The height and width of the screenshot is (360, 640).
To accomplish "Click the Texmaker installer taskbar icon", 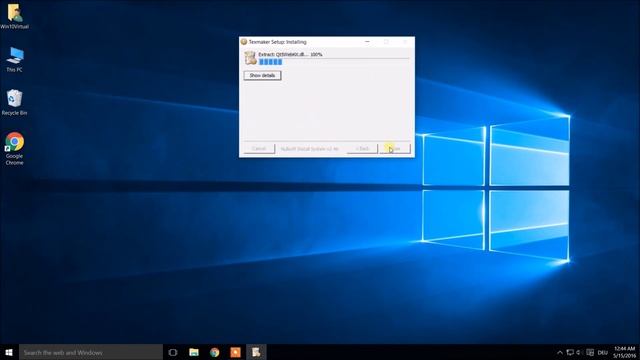I will coord(256,352).
